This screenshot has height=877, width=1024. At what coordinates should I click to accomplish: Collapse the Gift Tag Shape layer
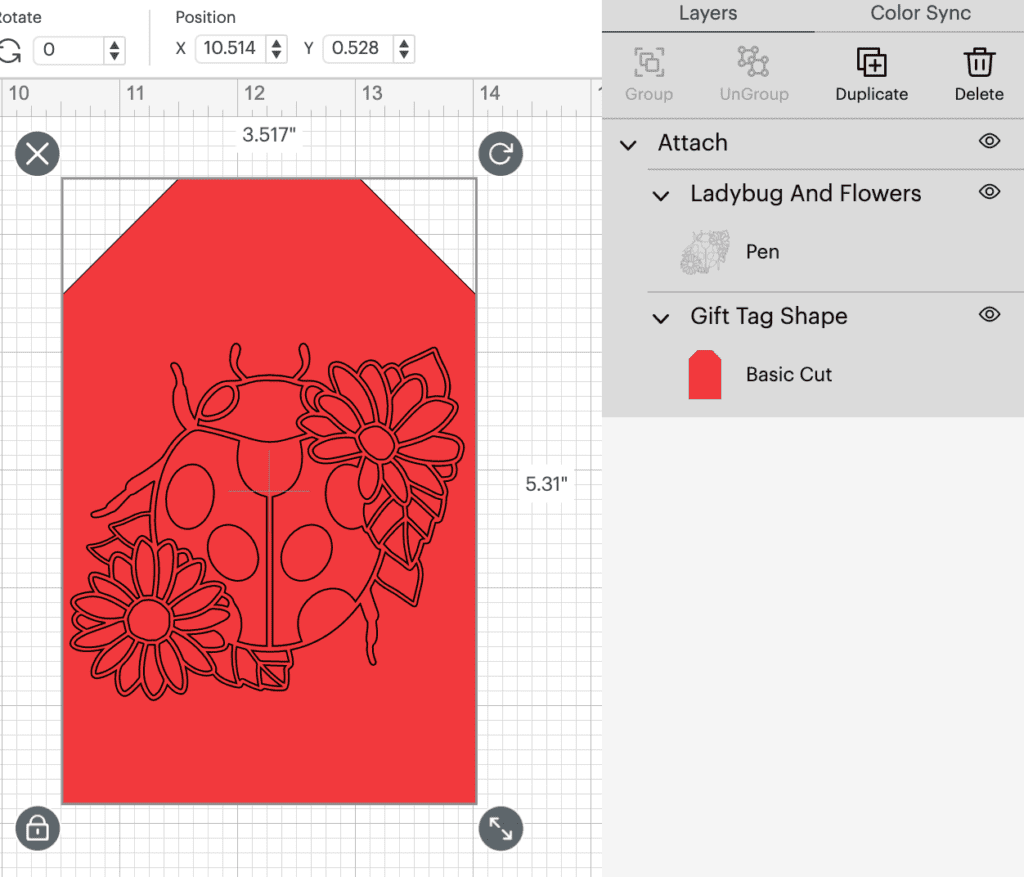661,318
